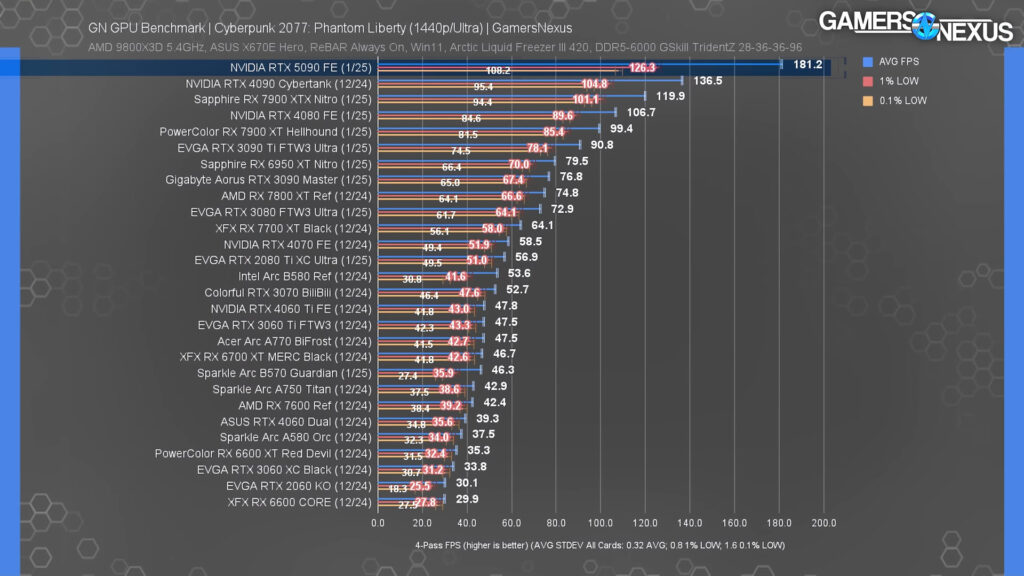Image resolution: width=1024 pixels, height=576 pixels.
Task: Select the 'Acer Arc A770 BiFrost (12/24)' label
Action: tap(295, 342)
